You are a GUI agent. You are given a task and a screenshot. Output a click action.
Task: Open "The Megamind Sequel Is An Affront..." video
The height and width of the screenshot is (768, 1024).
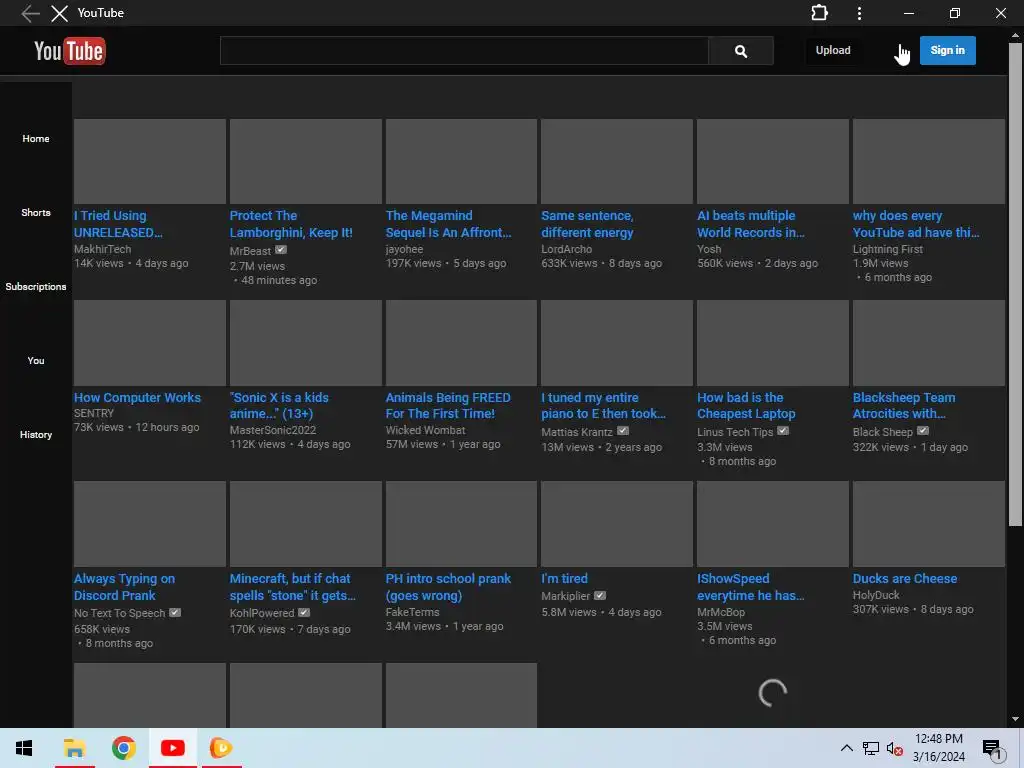pos(449,224)
